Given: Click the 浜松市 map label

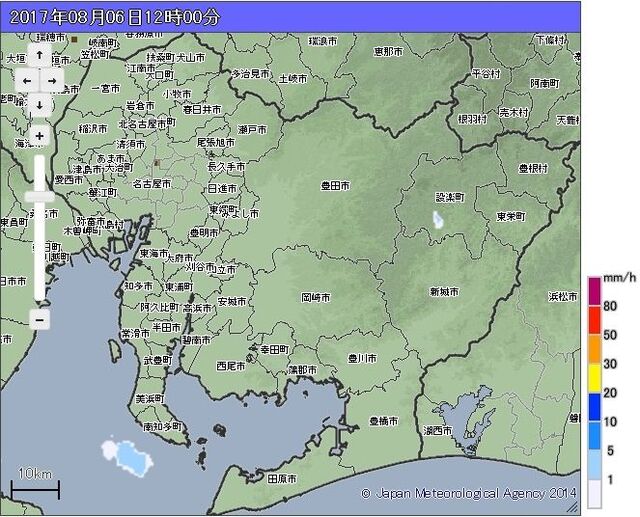Looking at the screenshot, I should pyautogui.click(x=563, y=297).
